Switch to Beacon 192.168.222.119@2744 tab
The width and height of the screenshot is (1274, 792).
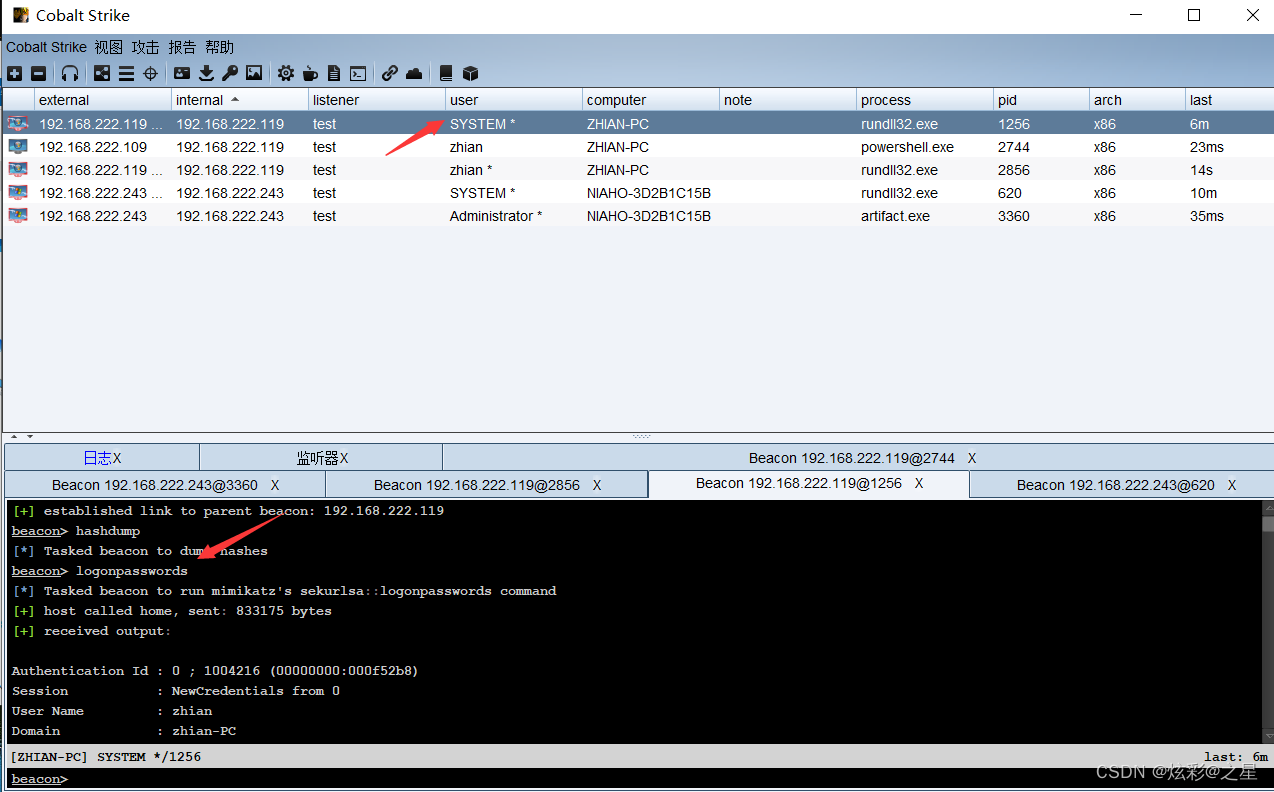coord(857,458)
